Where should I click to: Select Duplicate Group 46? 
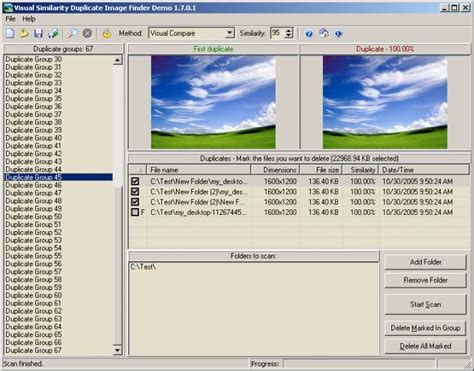(x=34, y=185)
